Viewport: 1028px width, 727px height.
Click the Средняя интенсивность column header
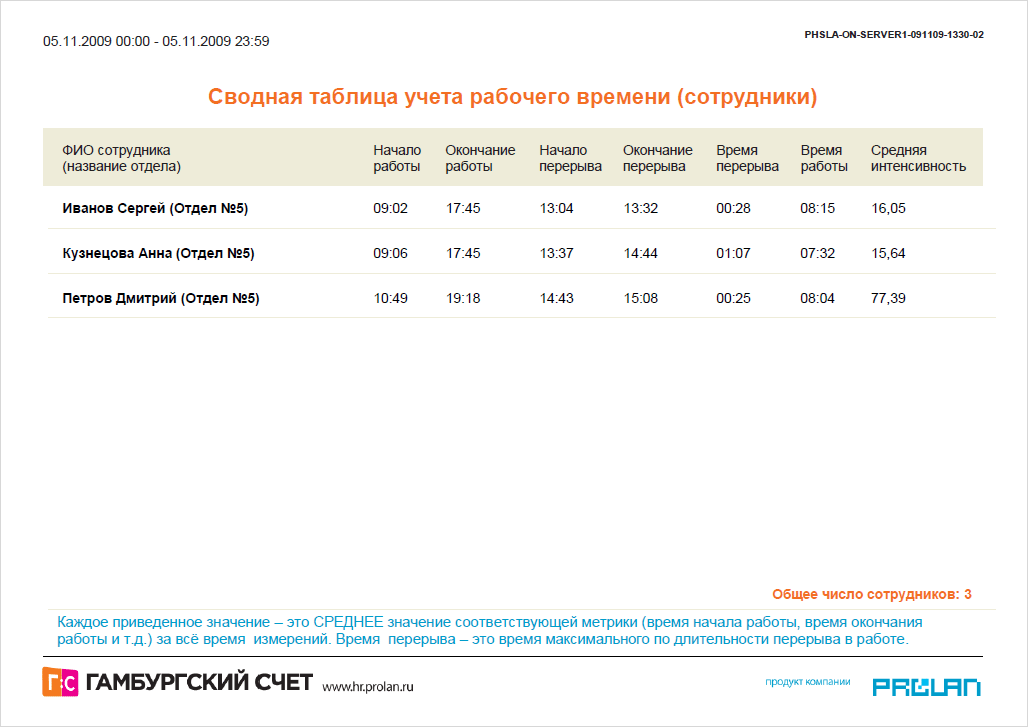click(919, 158)
